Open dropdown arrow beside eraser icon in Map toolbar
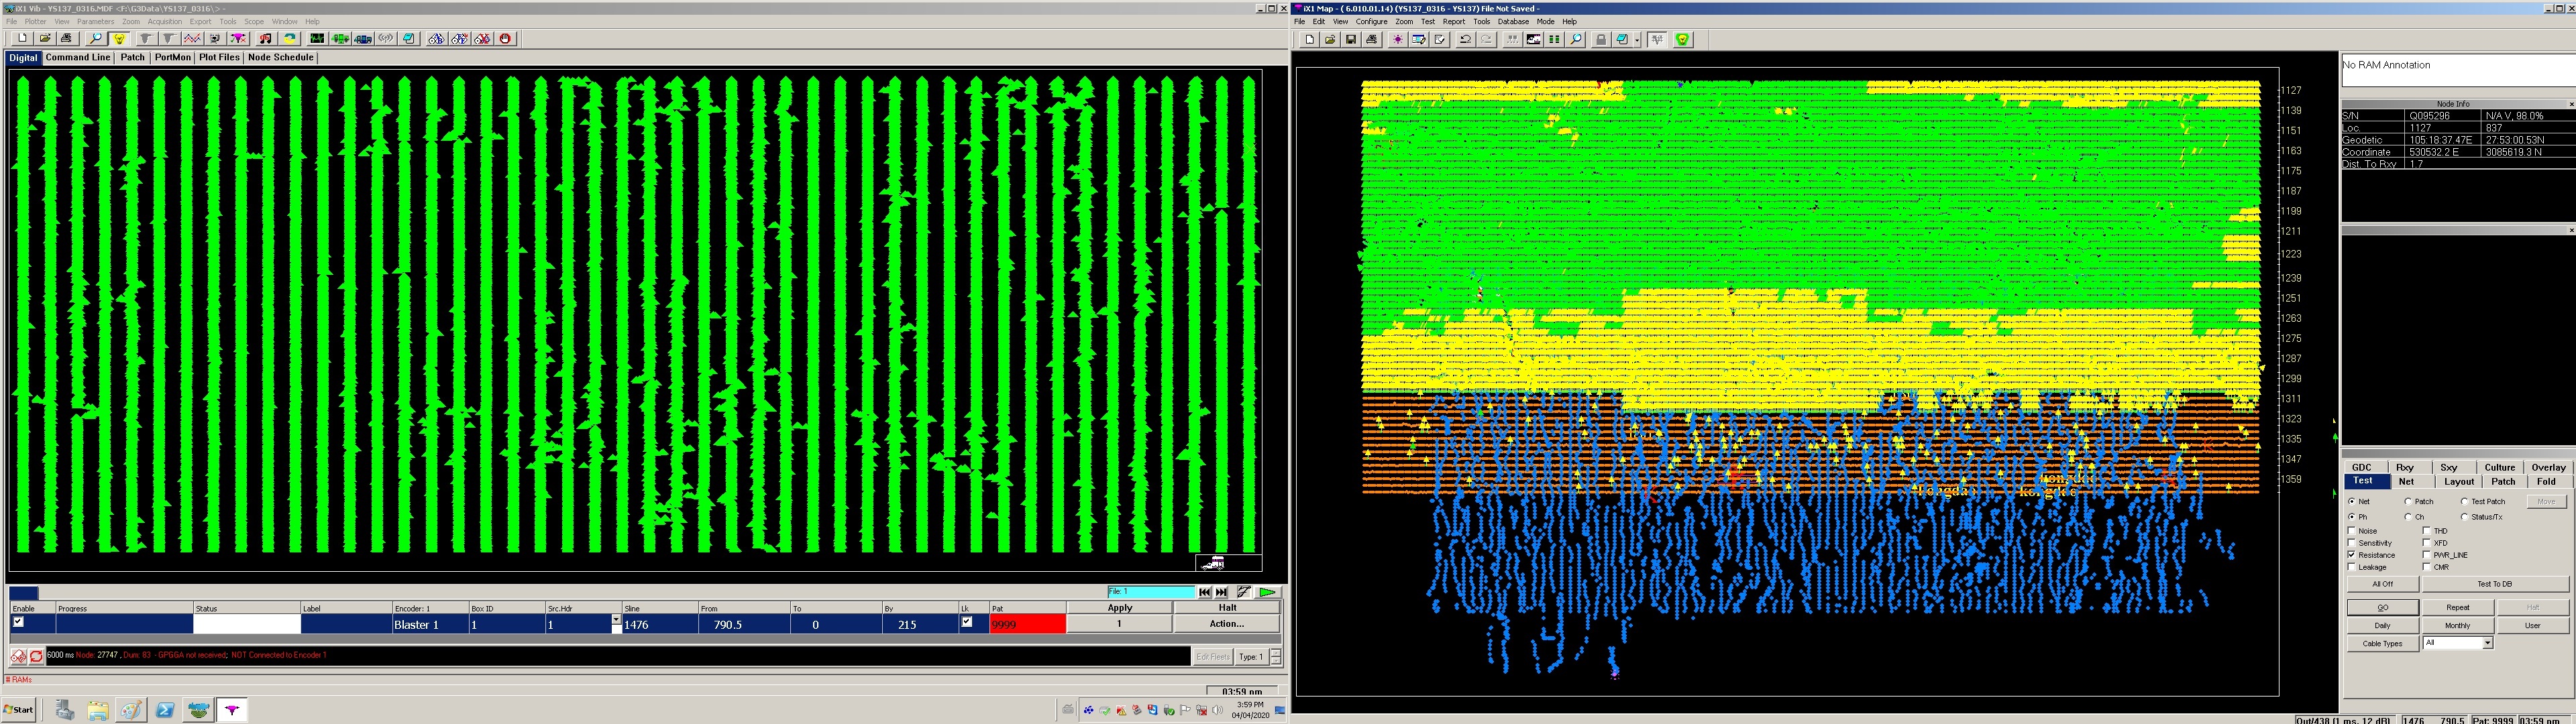Viewport: 2576px width, 724px height. pyautogui.click(x=1637, y=40)
